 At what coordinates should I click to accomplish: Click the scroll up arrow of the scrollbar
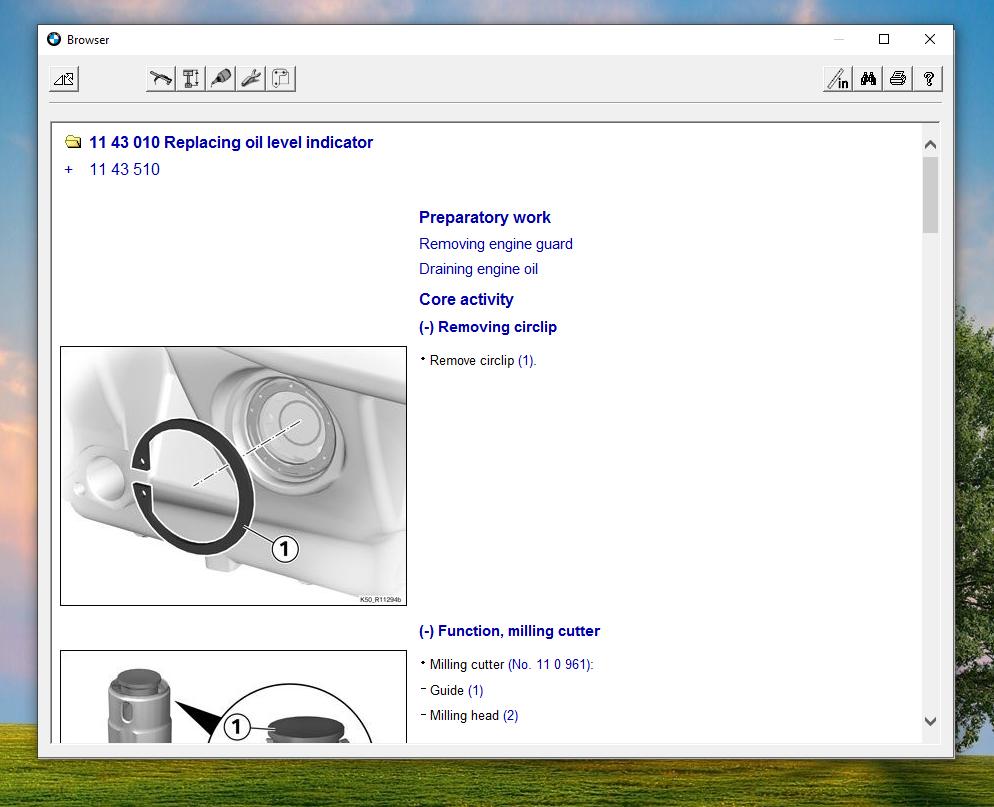tap(930, 144)
